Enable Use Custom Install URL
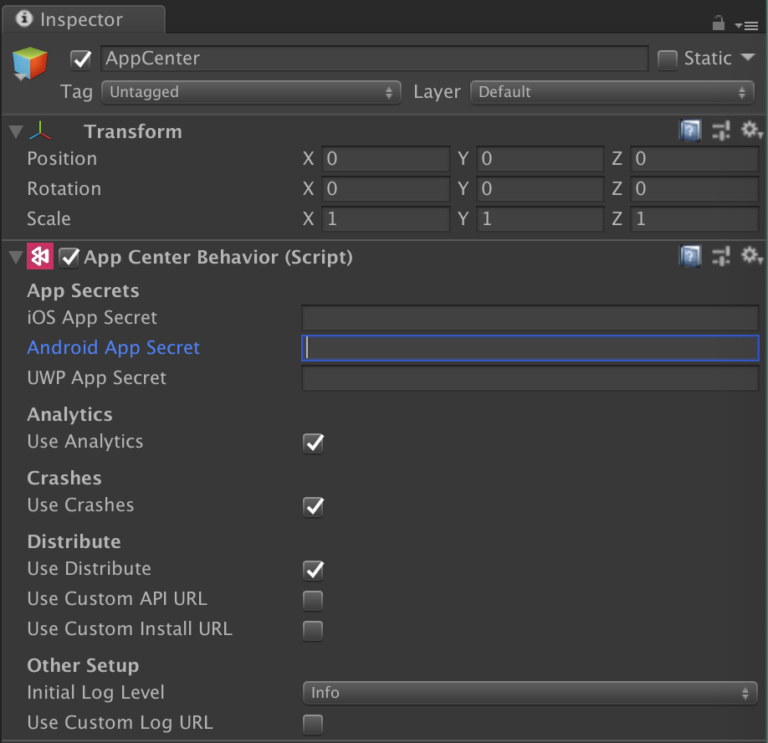The height and width of the screenshot is (743, 768). point(313,631)
